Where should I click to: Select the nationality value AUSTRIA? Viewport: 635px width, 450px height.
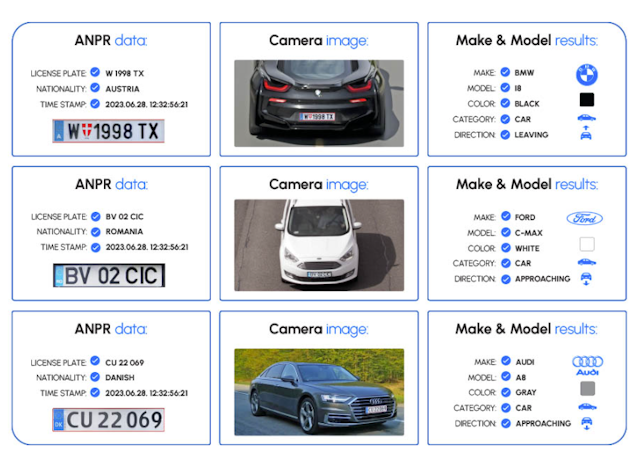point(122,89)
